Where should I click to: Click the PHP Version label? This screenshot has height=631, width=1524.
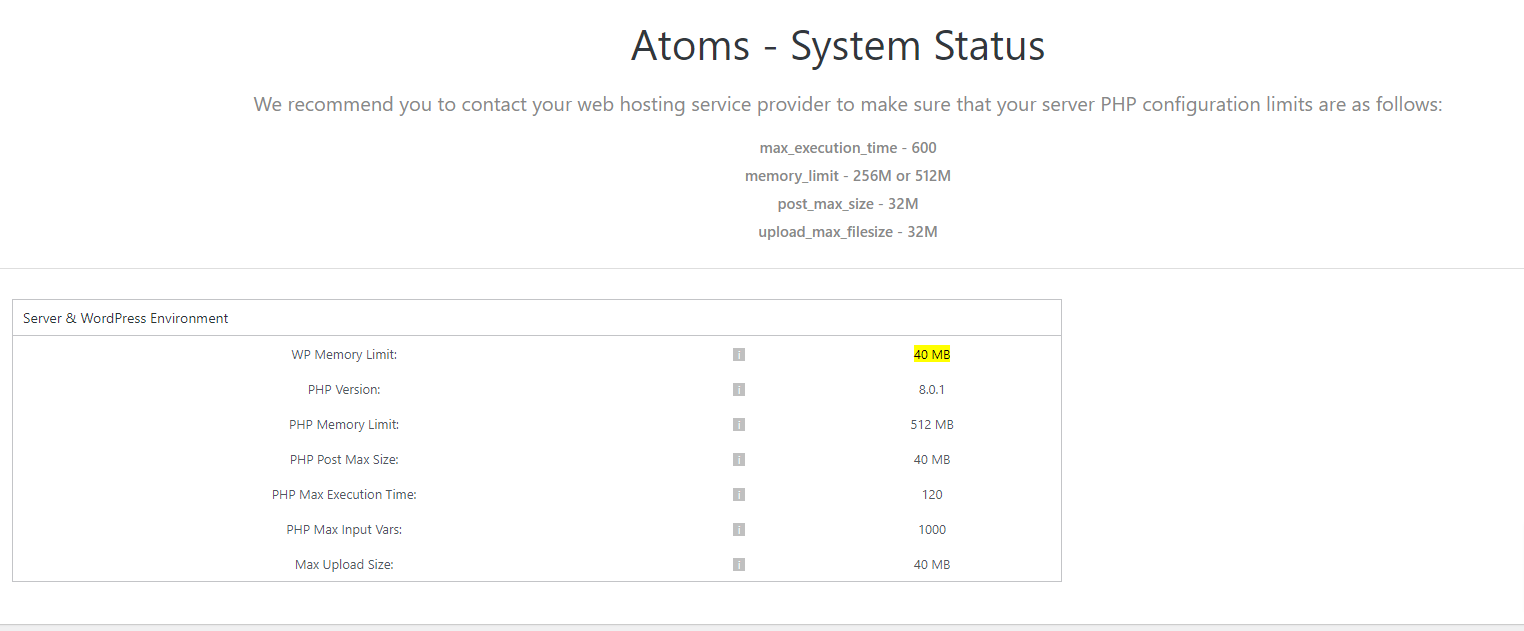344,389
